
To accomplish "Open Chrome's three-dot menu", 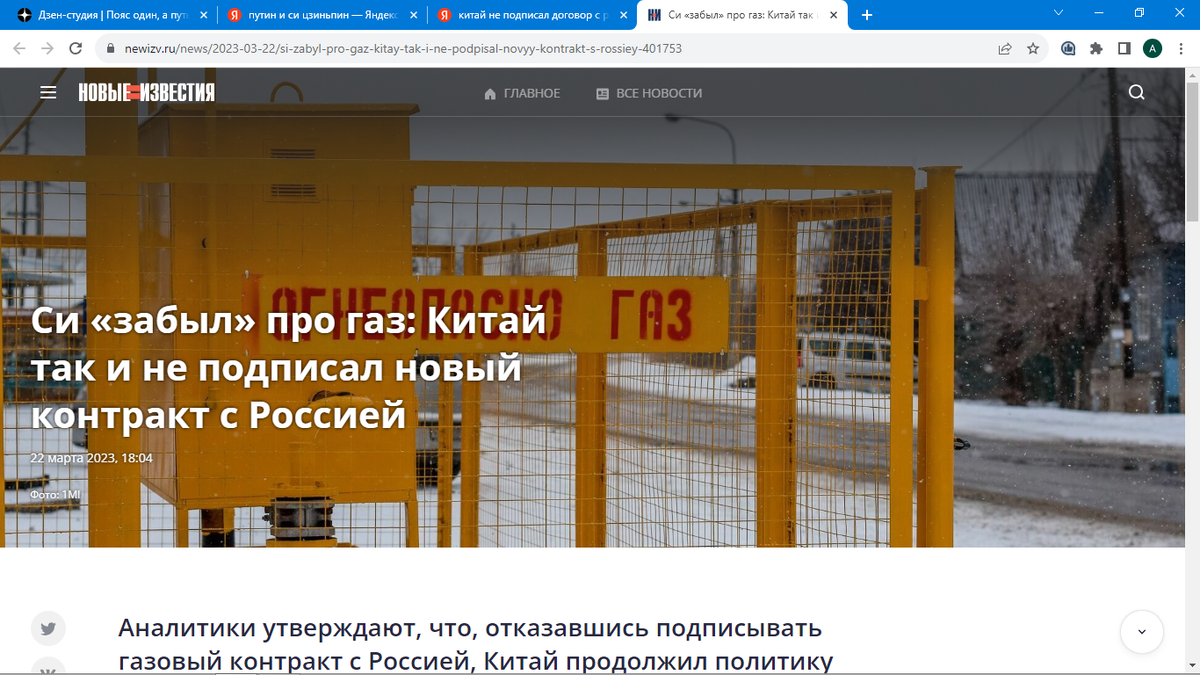I will point(1181,48).
